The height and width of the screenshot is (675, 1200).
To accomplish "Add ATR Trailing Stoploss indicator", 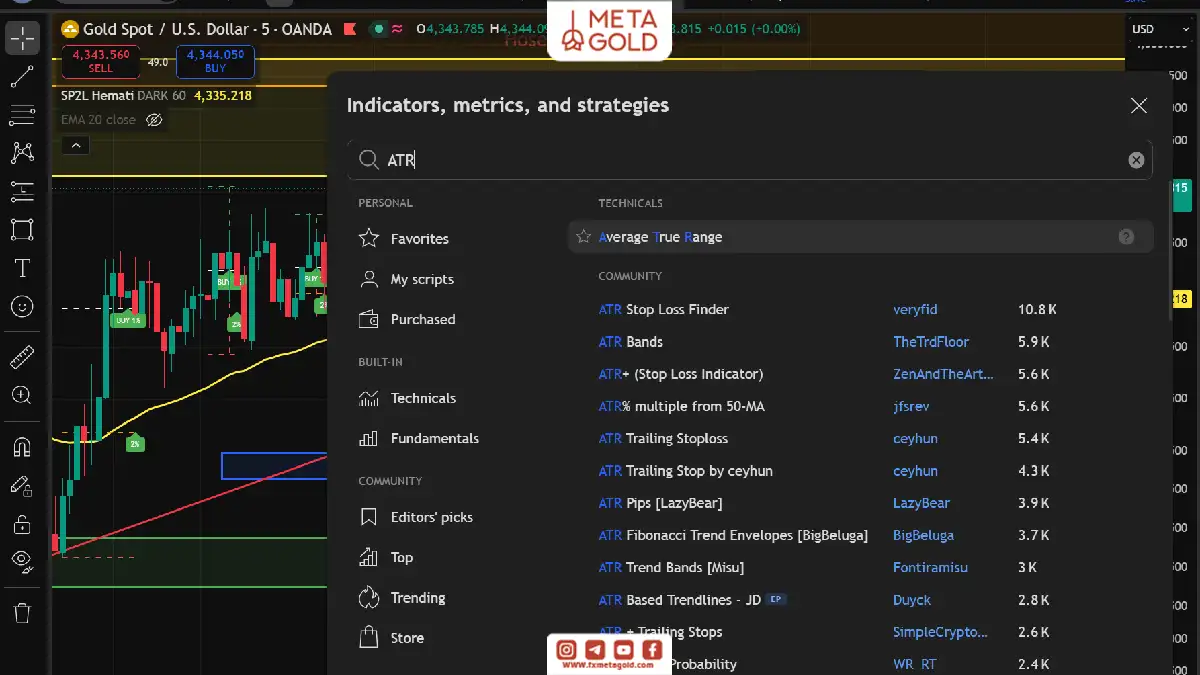I will pos(664,439).
